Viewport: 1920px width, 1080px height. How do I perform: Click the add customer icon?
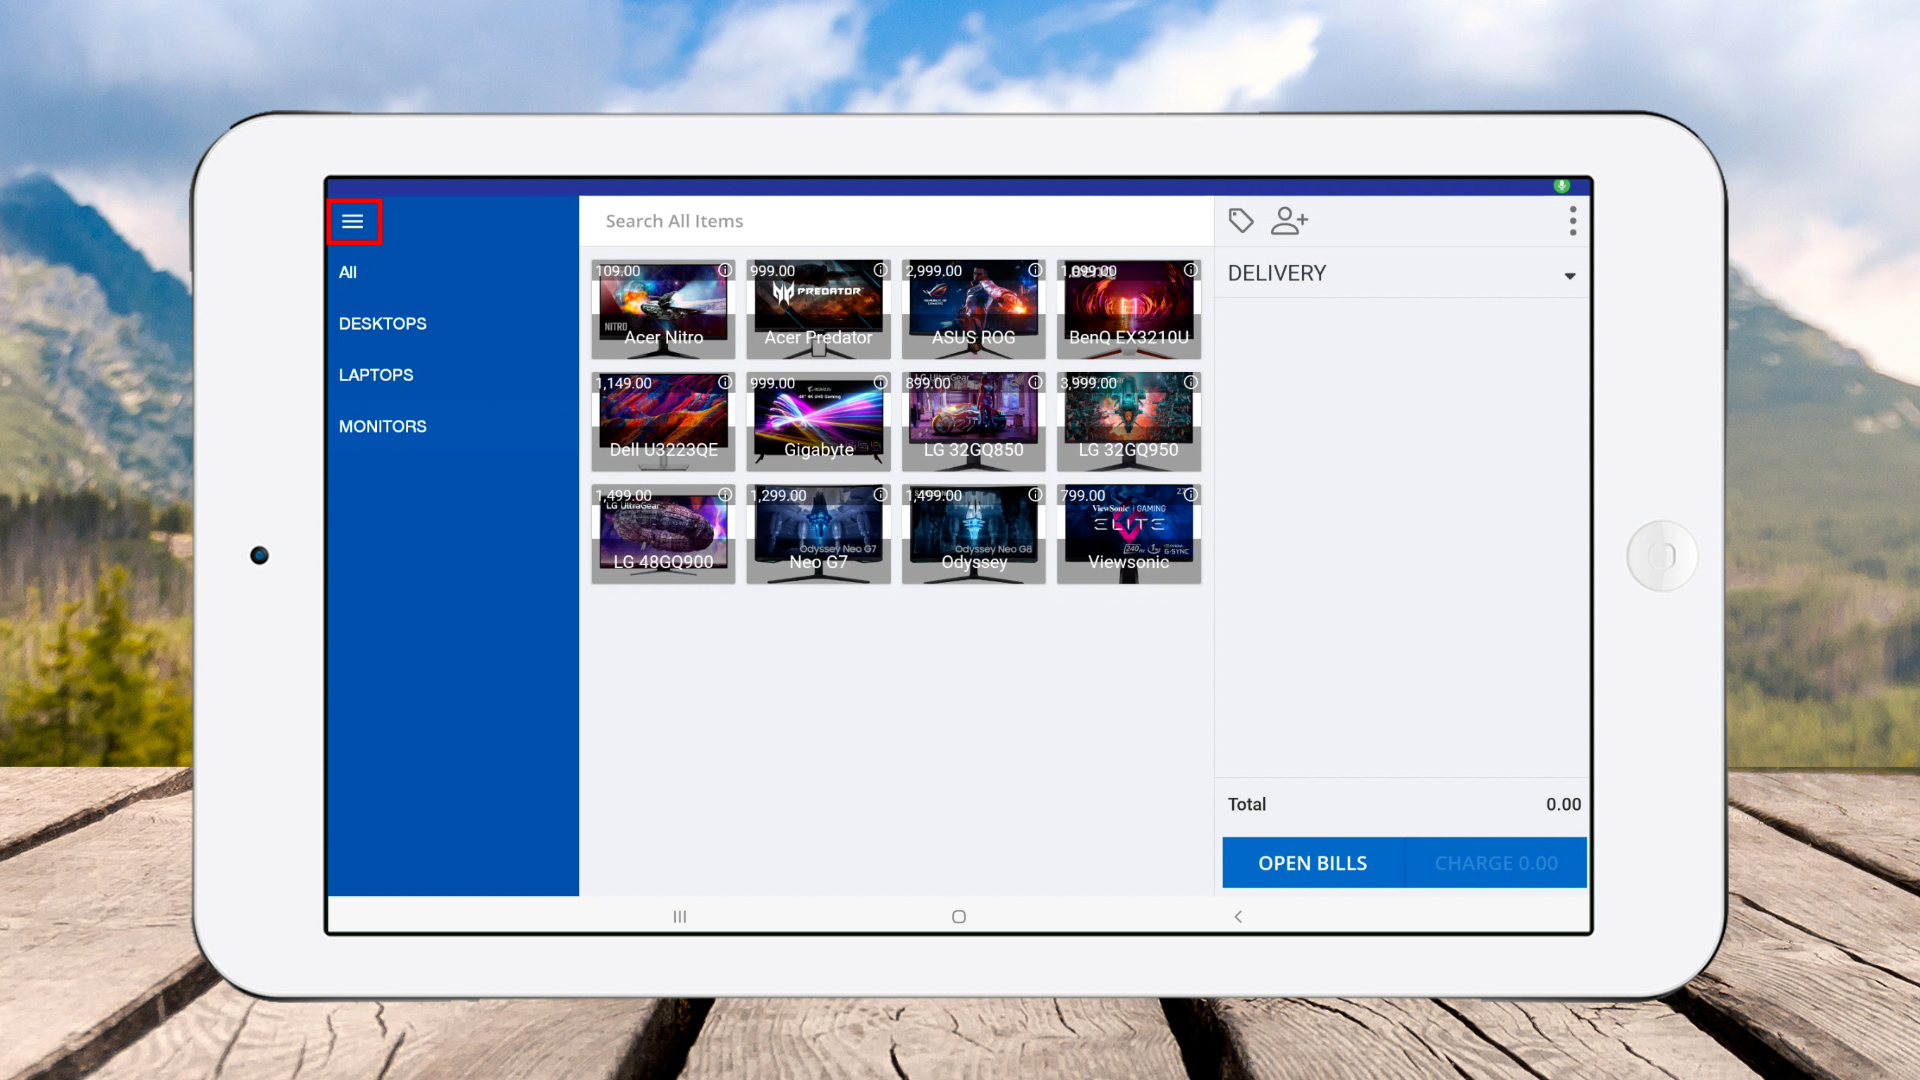(1289, 221)
